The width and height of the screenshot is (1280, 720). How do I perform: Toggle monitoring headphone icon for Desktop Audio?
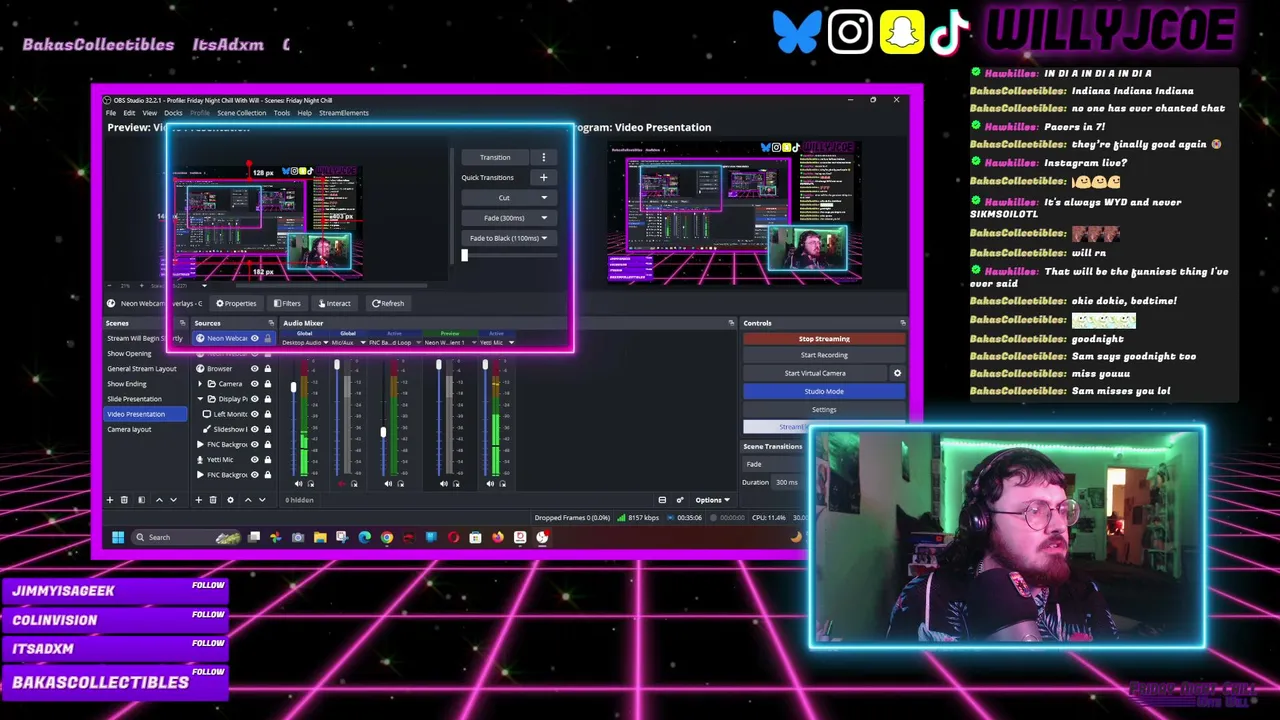310,484
